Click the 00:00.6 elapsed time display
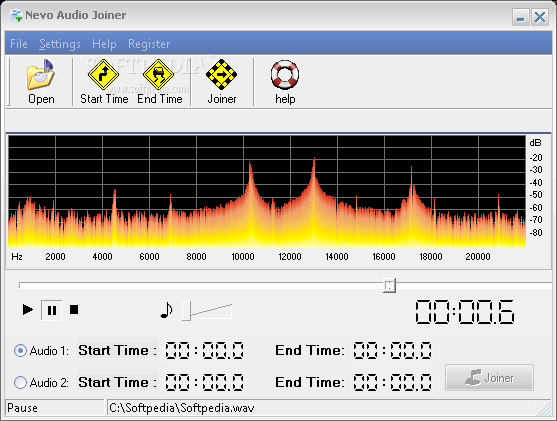This screenshot has width=557, height=421. click(x=465, y=312)
